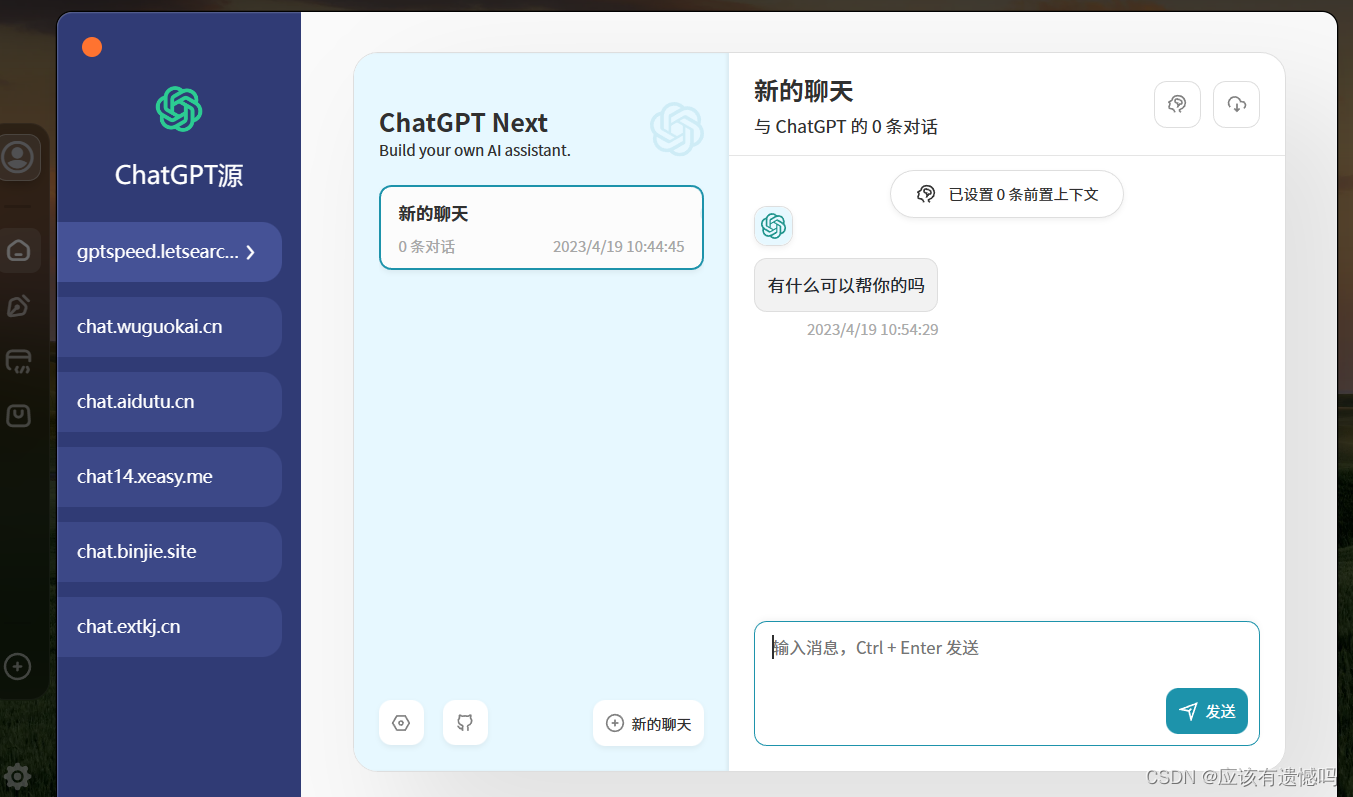Open code card icon in left dock
Viewport: 1353px width, 797px height.
[18, 361]
